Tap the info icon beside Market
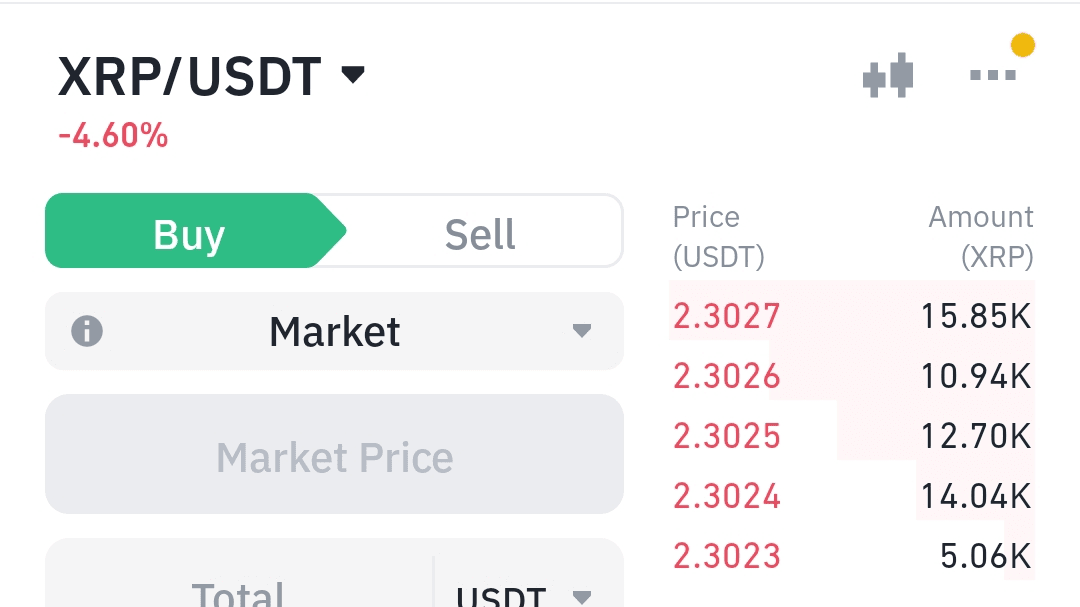The width and height of the screenshot is (1080, 607). pos(87,331)
